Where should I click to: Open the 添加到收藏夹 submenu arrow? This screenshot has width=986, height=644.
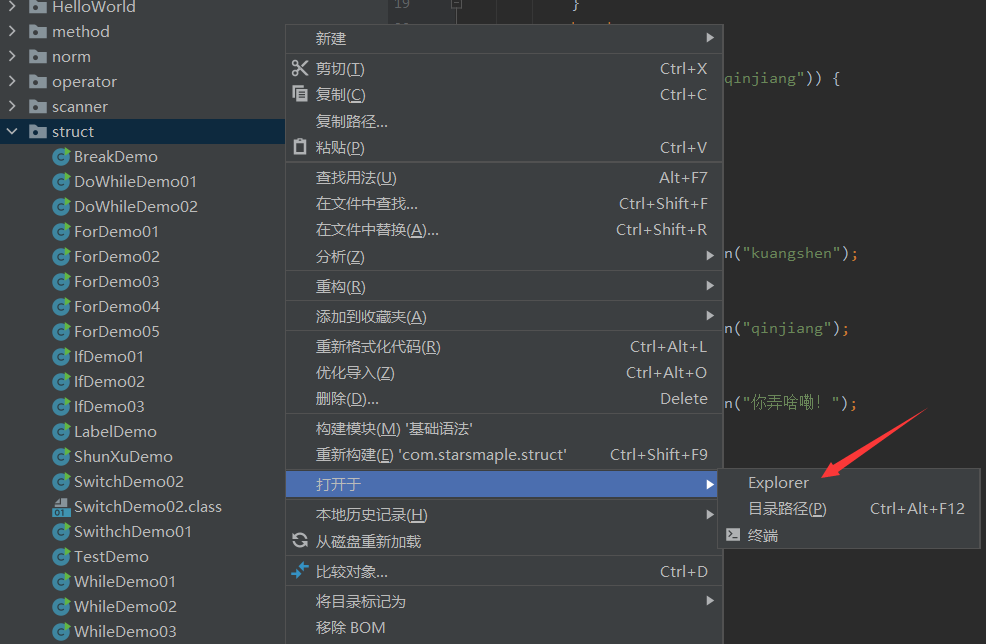(x=710, y=316)
